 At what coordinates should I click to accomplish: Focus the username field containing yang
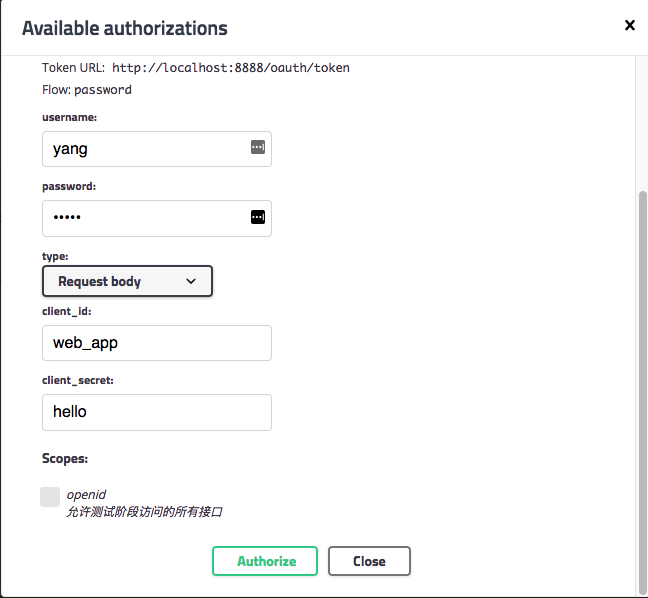(x=145, y=149)
